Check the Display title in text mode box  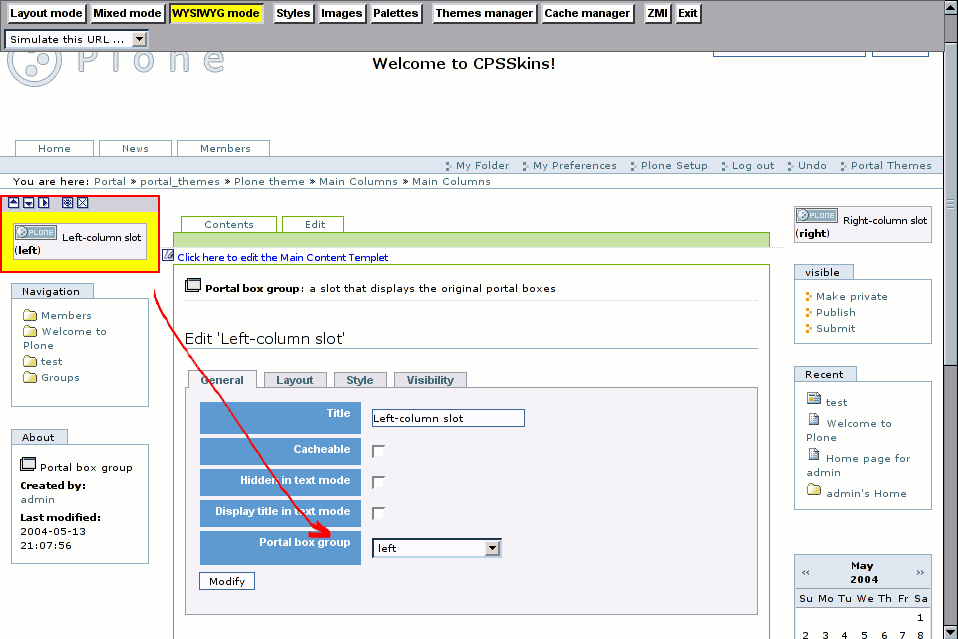(378, 513)
